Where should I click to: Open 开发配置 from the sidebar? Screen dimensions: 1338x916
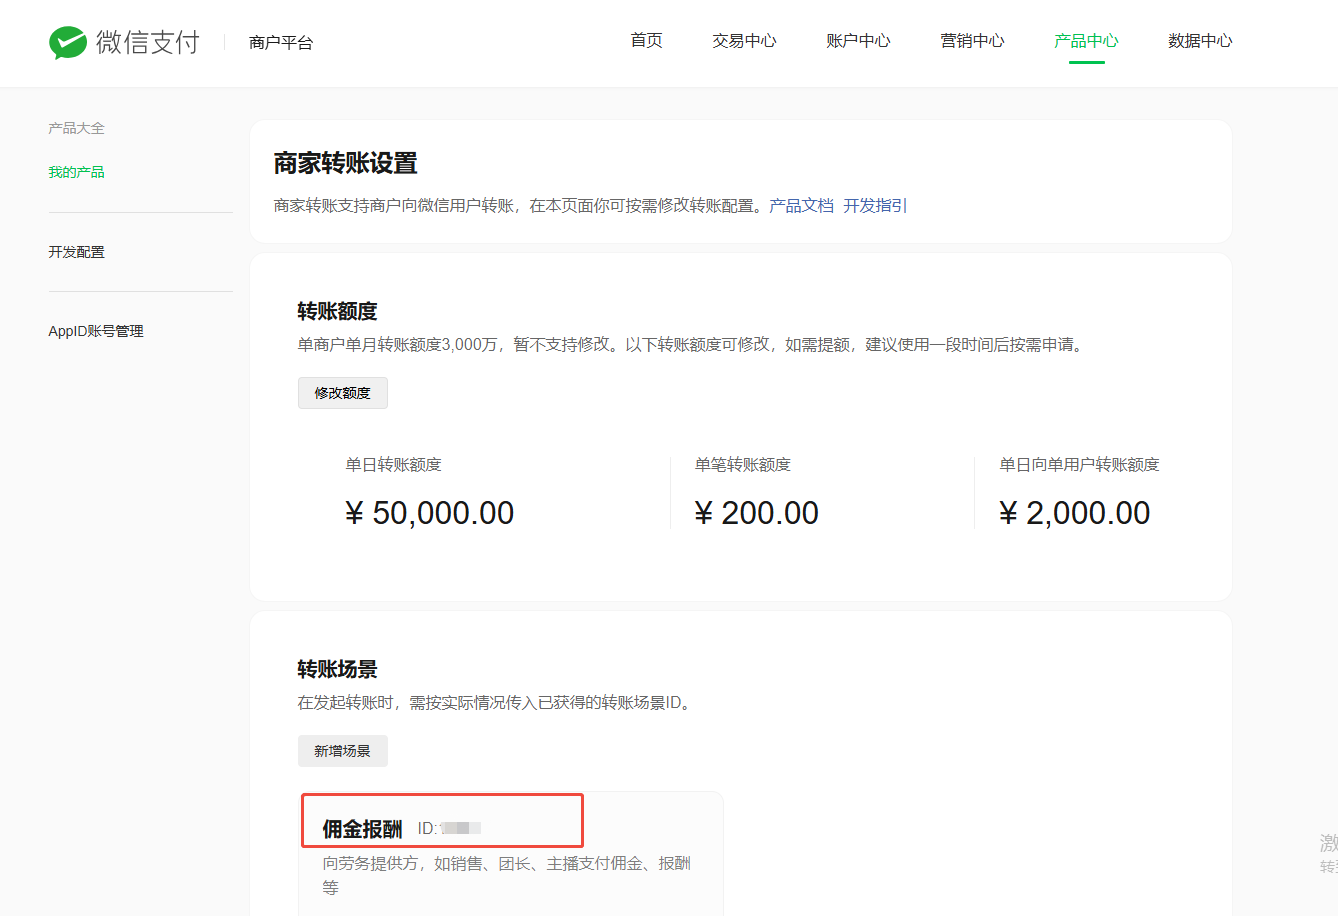(x=76, y=252)
